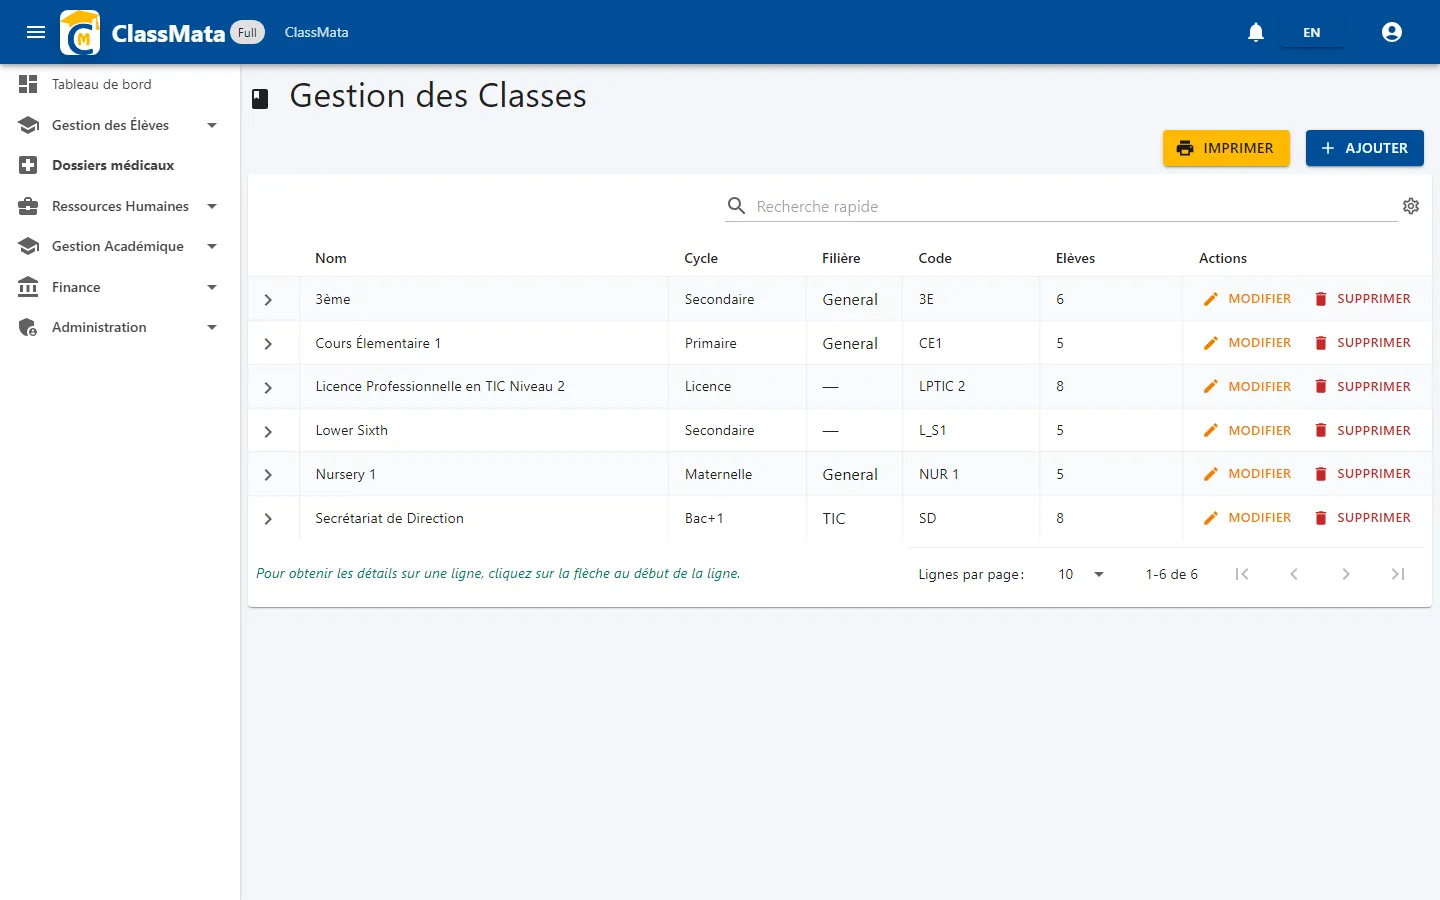Open the hamburger navigation menu
Screen dimensions: 1440x900
[36, 32]
